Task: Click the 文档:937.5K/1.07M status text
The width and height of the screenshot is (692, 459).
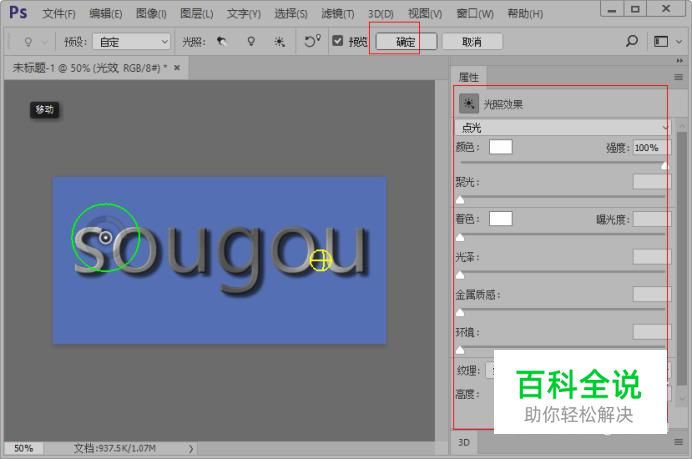Action: pyautogui.click(x=115, y=448)
